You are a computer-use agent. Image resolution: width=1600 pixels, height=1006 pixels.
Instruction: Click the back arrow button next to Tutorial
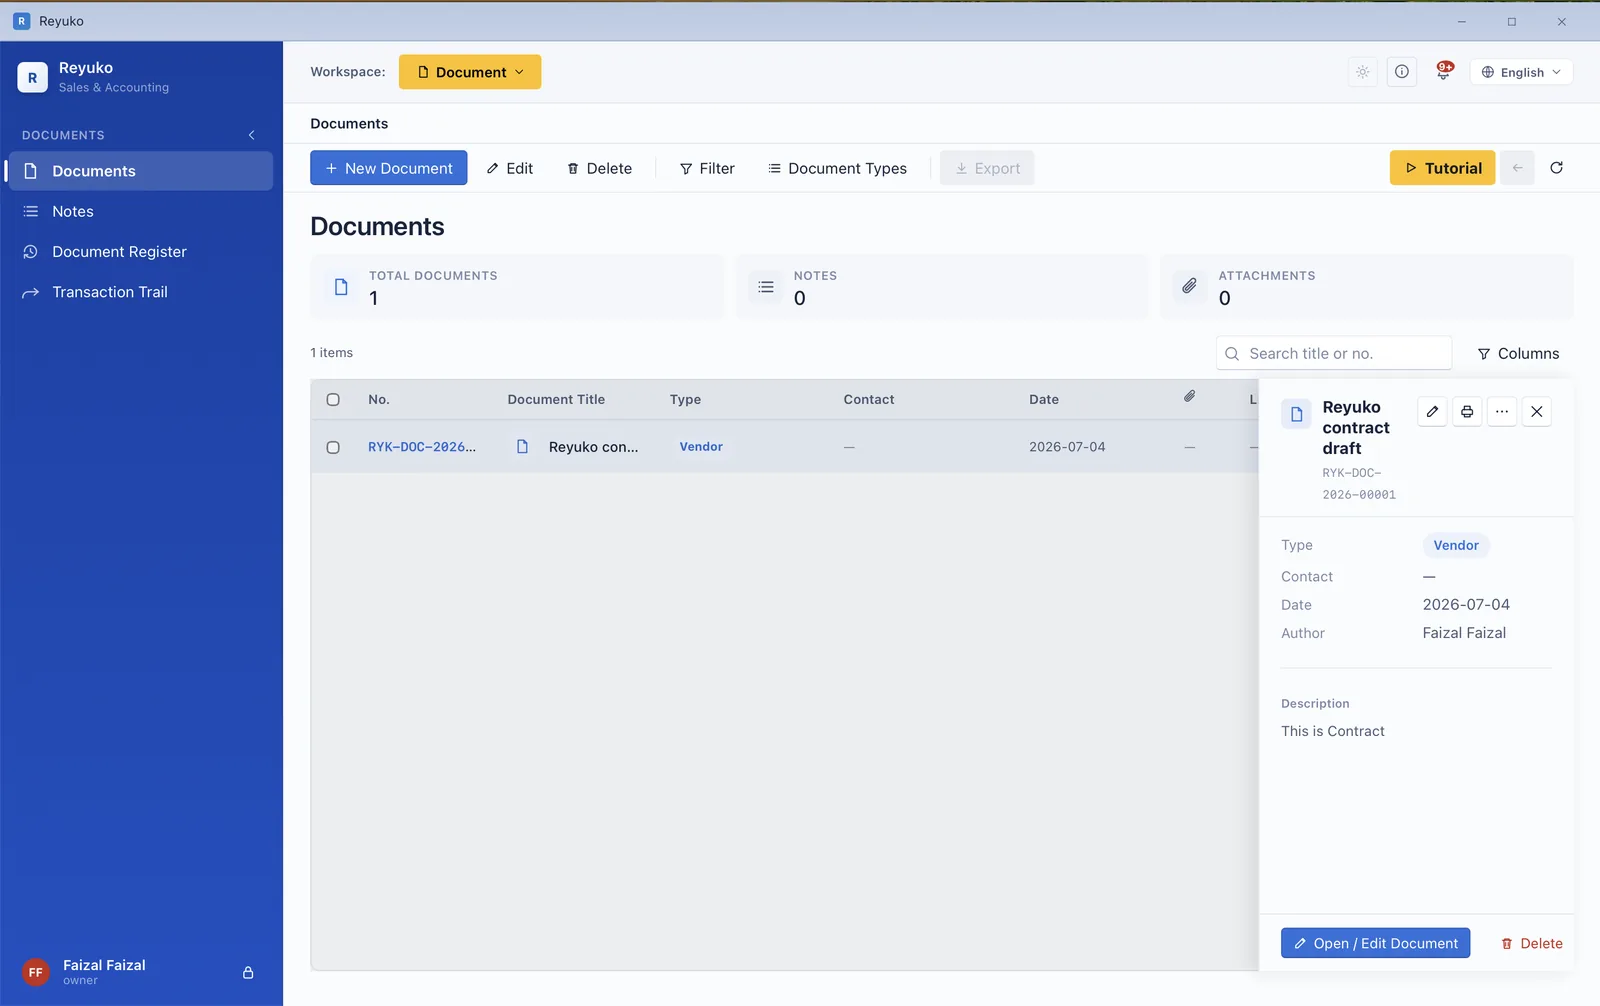pos(1517,168)
